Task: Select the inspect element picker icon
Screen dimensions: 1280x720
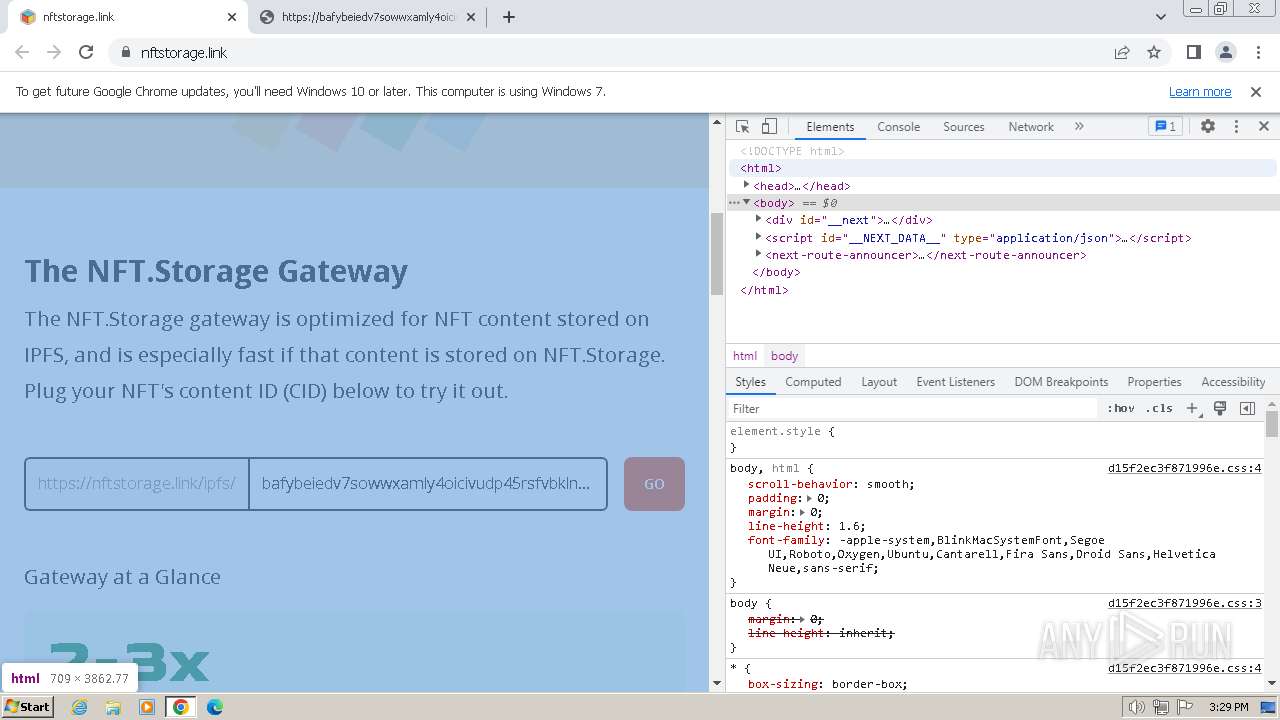Action: click(x=742, y=127)
